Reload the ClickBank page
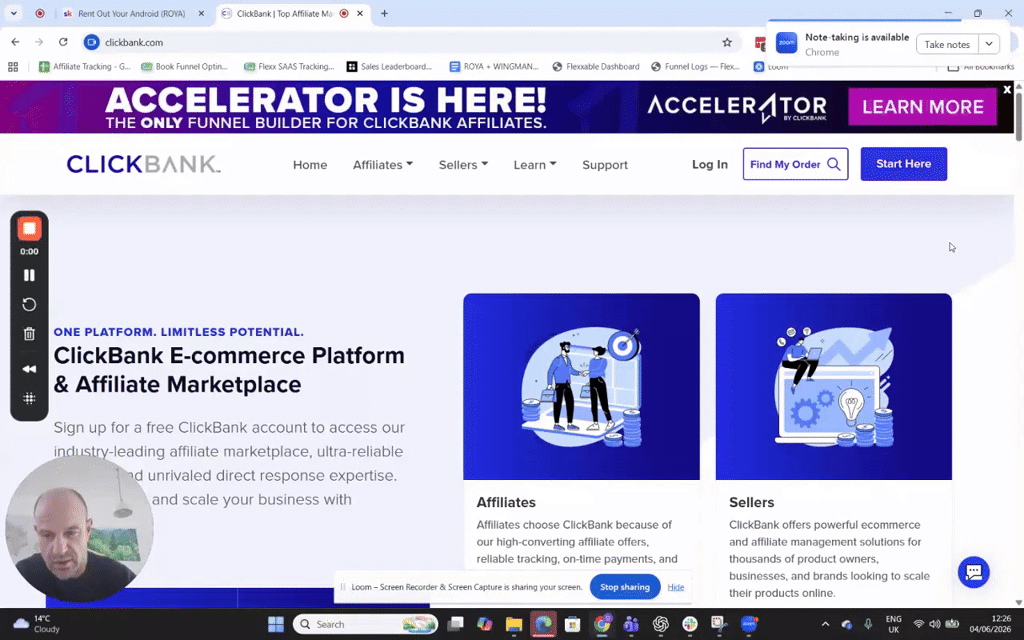 [x=63, y=42]
